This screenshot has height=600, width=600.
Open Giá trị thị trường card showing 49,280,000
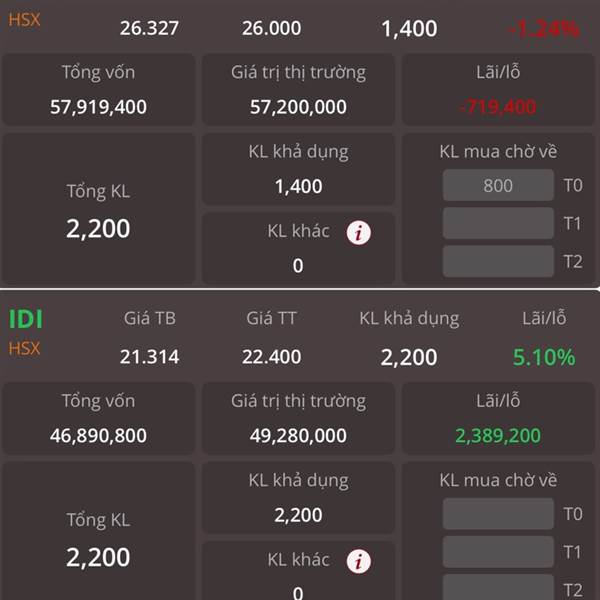[x=298, y=419]
